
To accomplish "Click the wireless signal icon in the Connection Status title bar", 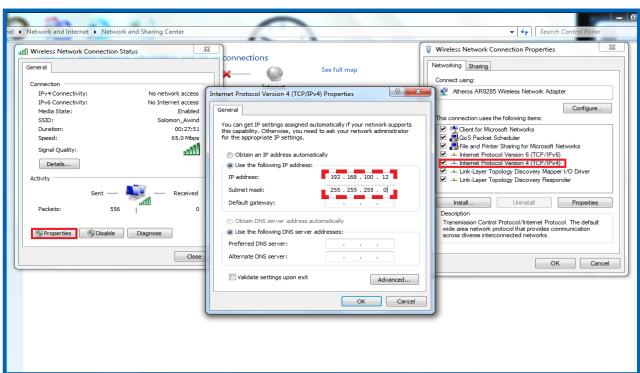I will click(x=23, y=51).
